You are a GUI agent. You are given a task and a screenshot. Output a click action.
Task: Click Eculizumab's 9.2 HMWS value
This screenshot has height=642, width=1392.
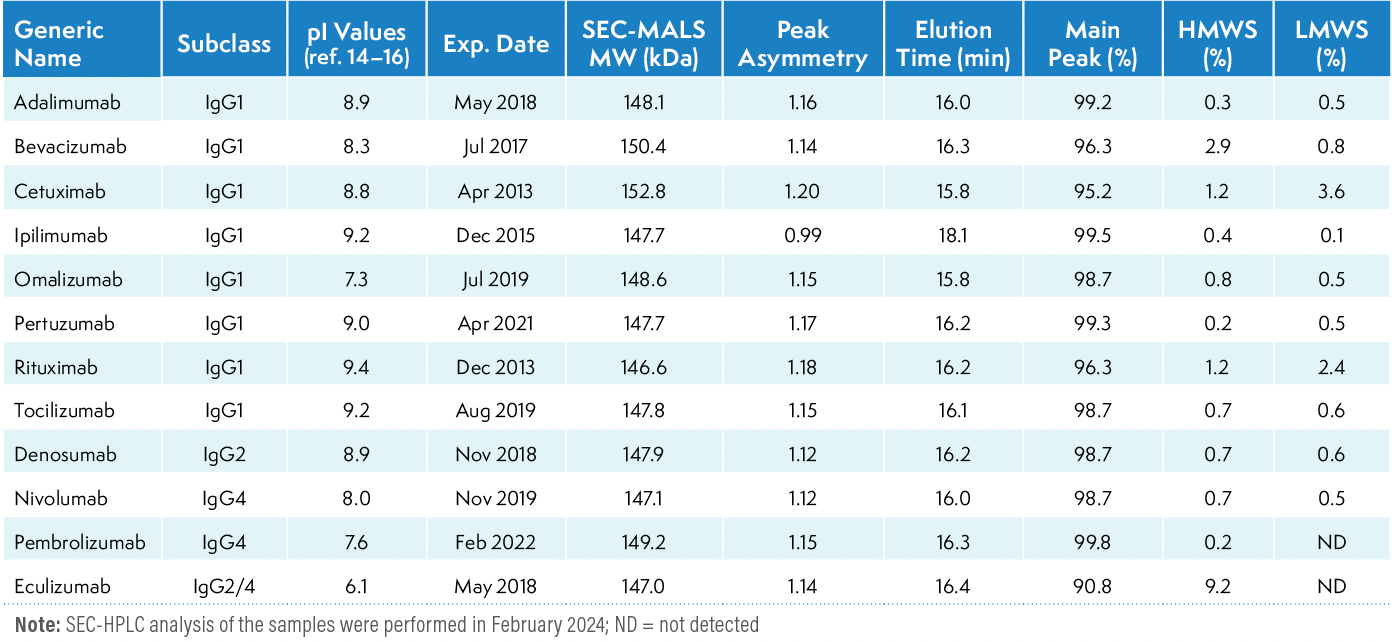[x=1216, y=587]
